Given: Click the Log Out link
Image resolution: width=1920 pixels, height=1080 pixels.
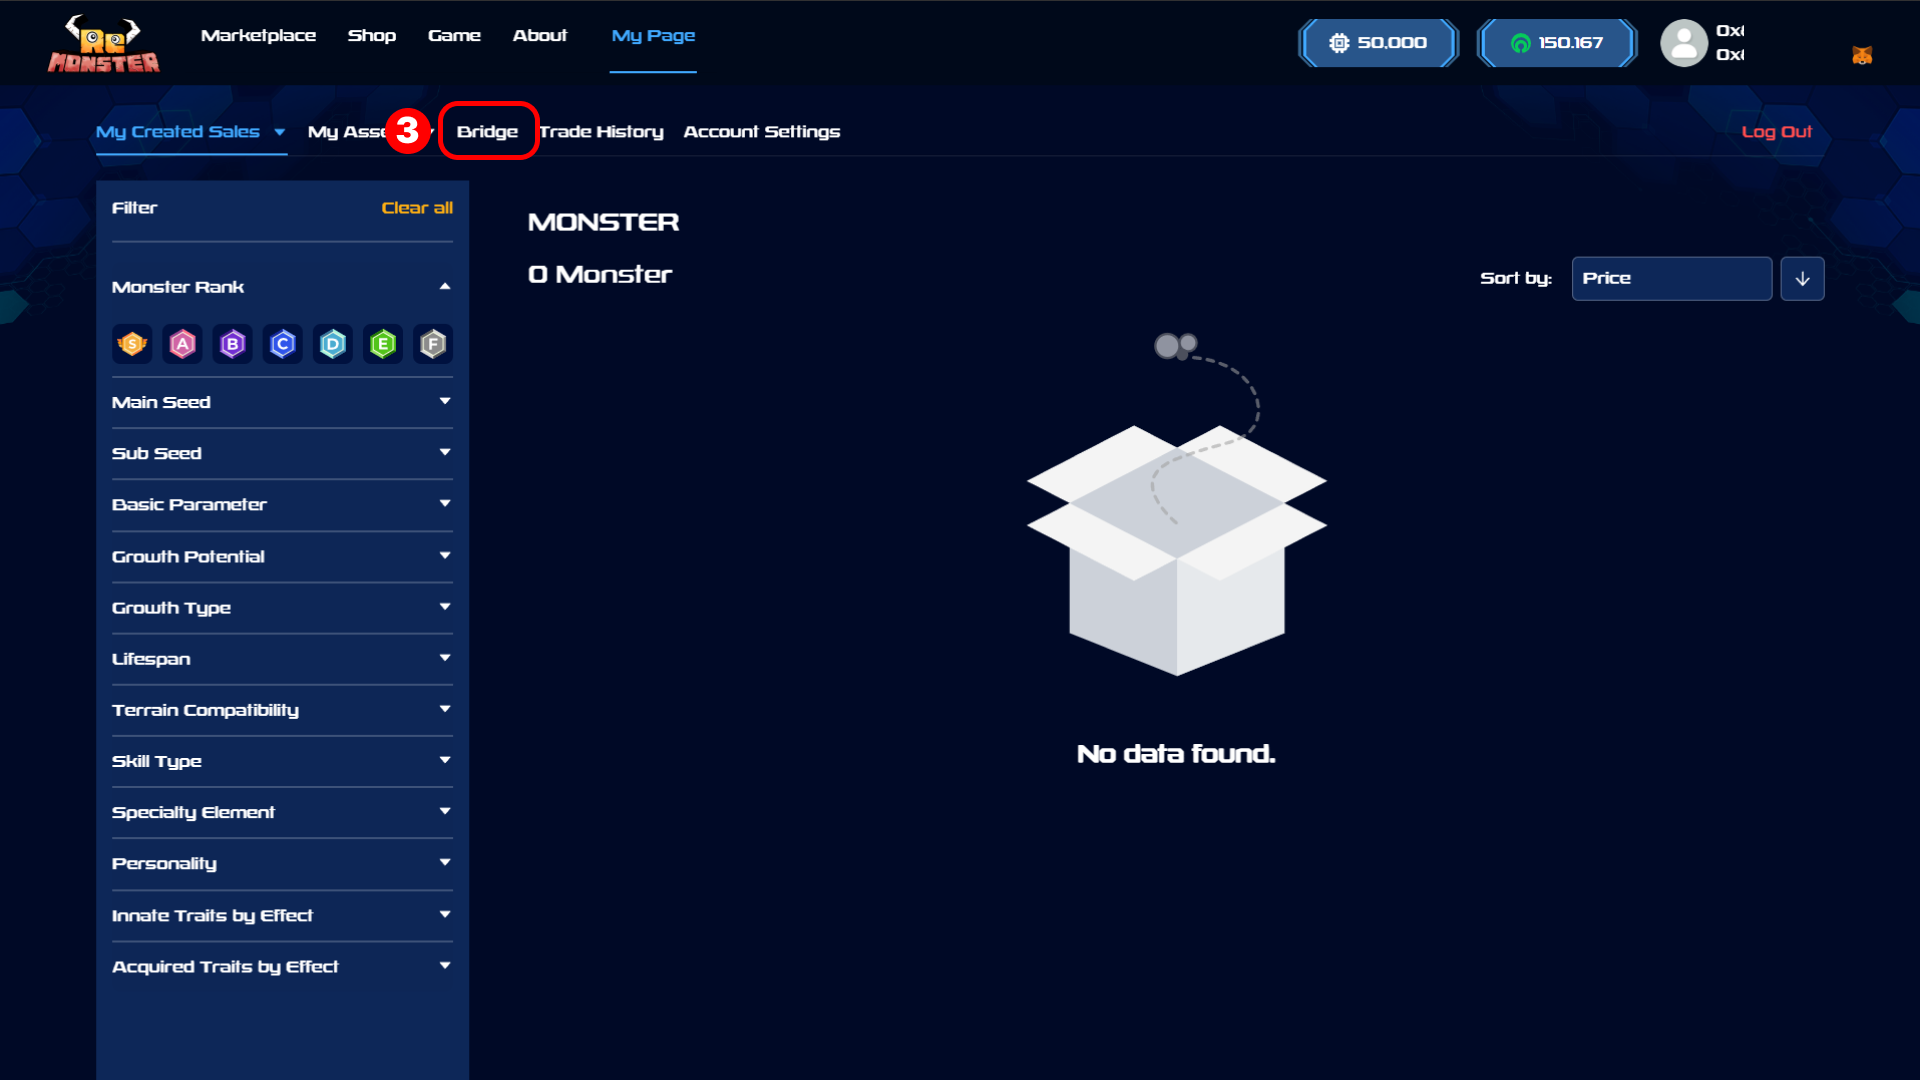Looking at the screenshot, I should [x=1776, y=132].
